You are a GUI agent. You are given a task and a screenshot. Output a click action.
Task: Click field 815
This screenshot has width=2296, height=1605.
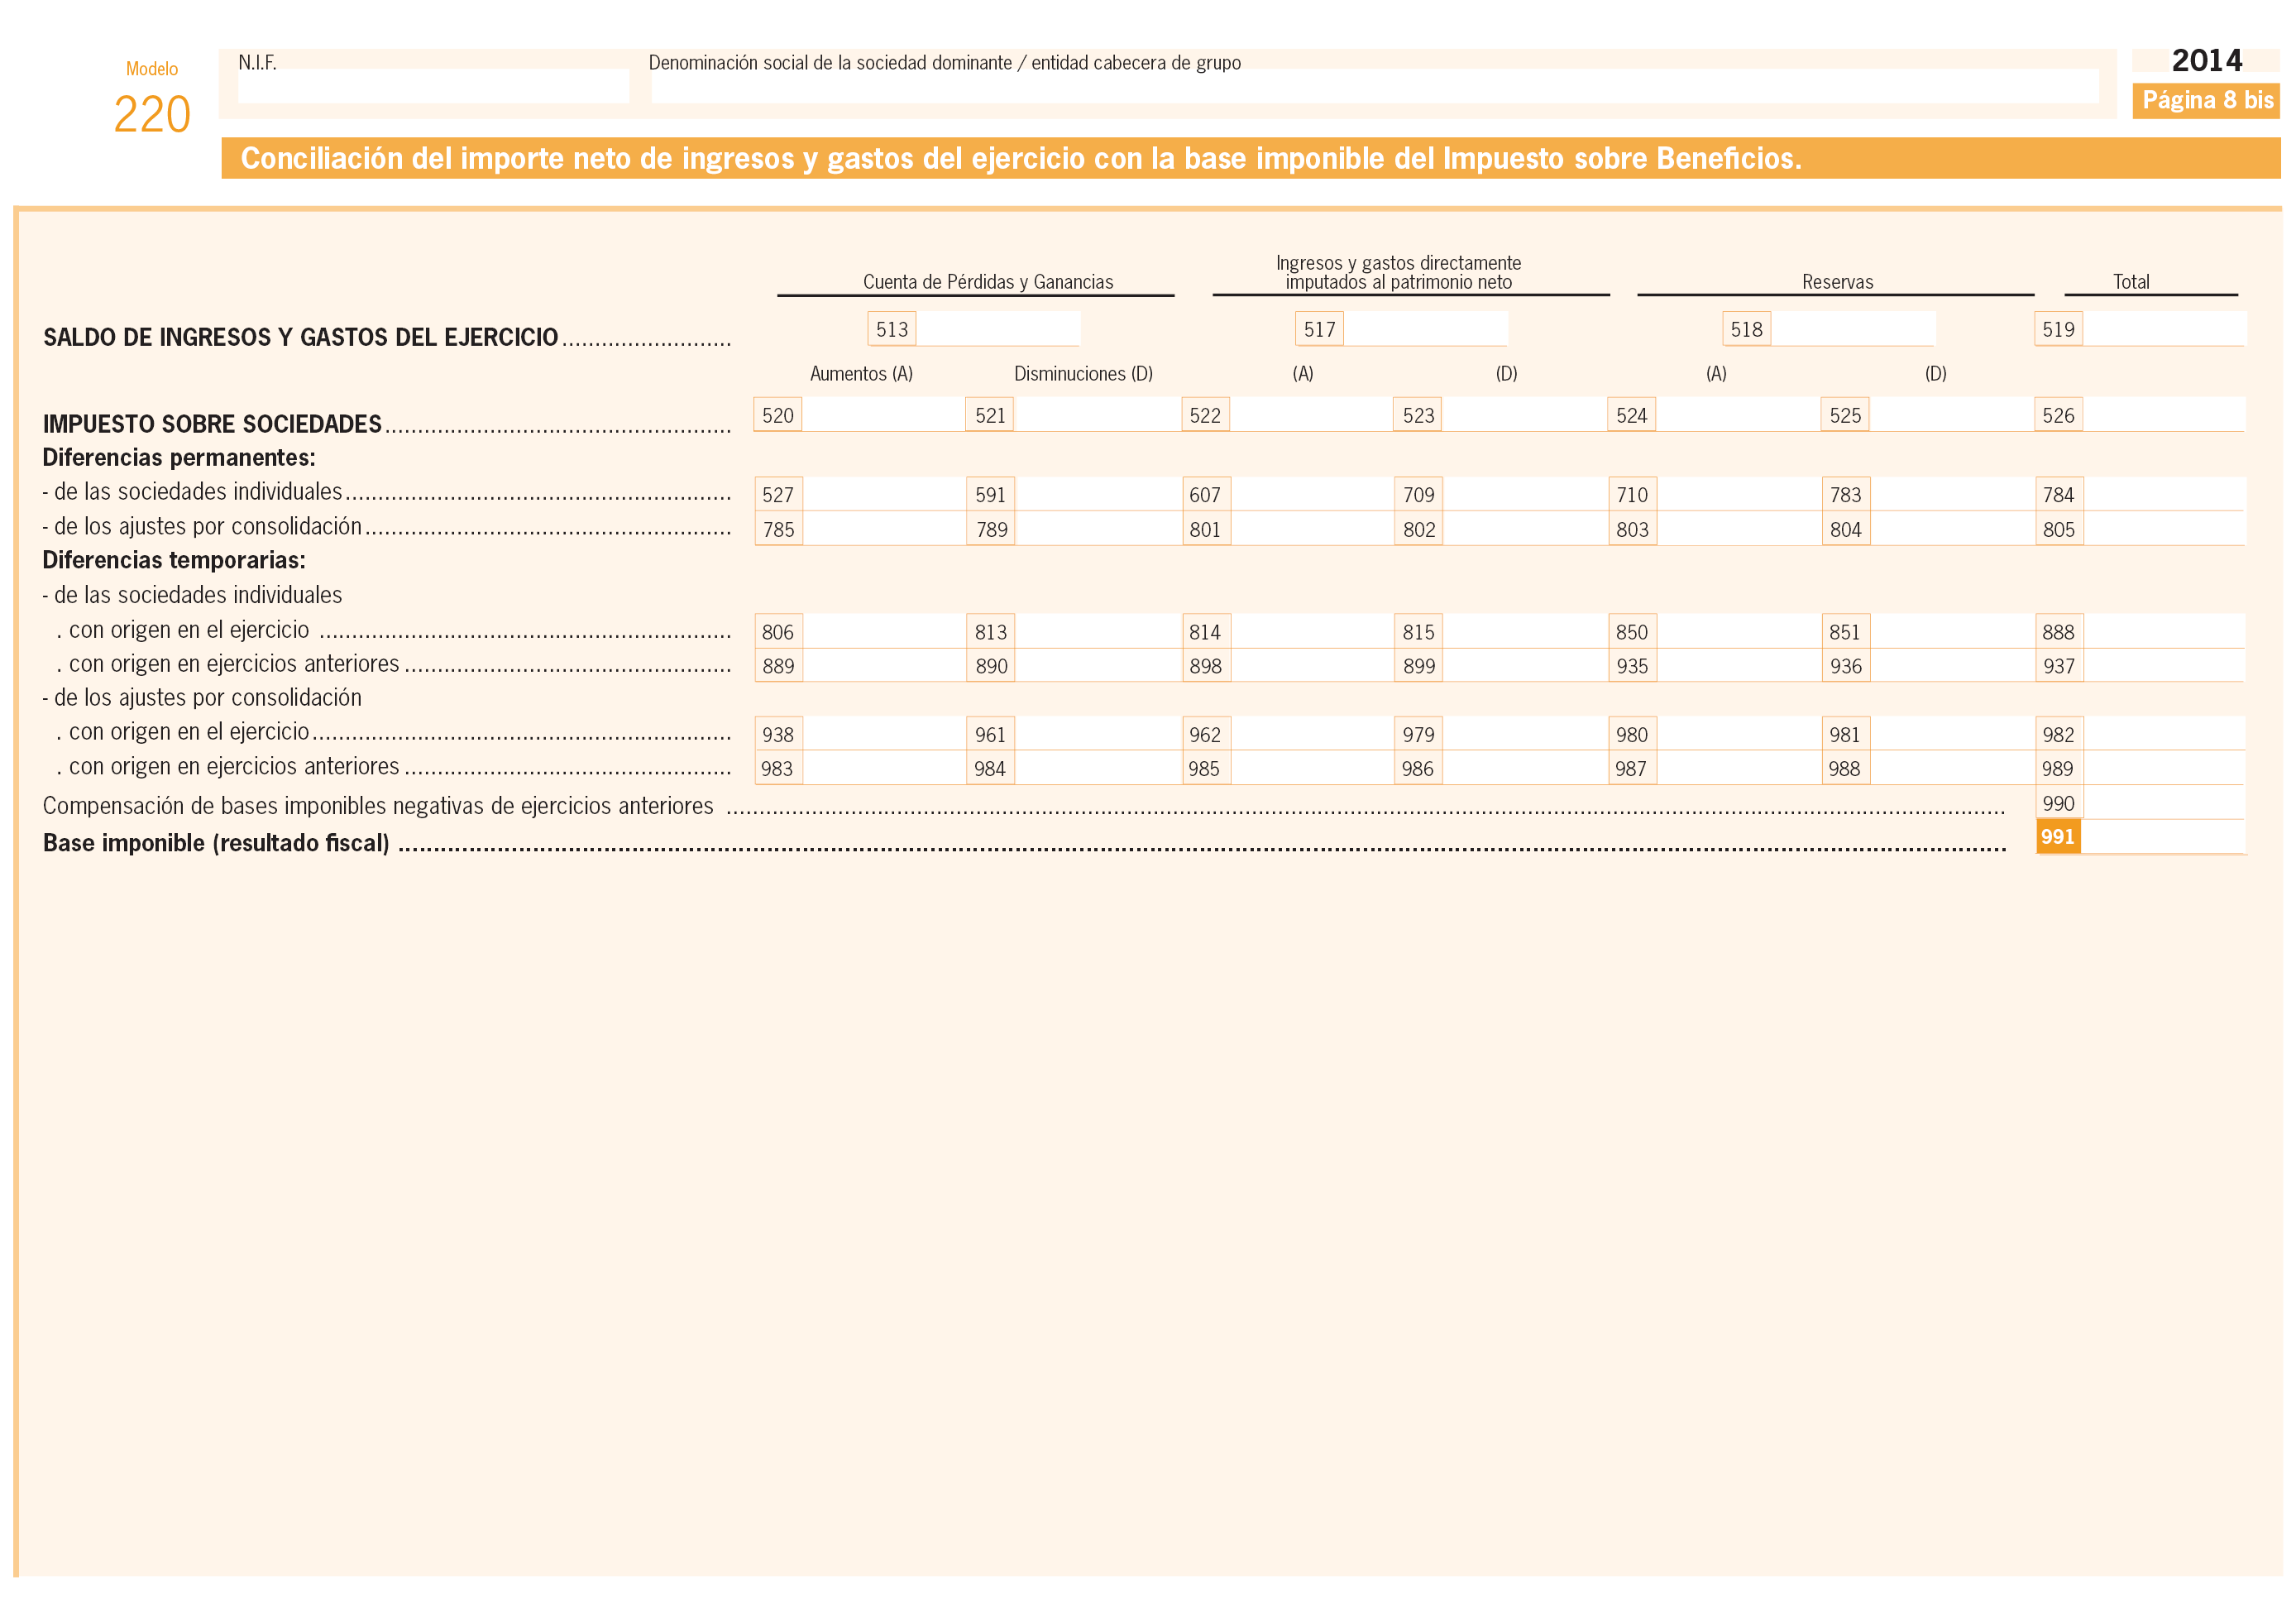(1525, 632)
